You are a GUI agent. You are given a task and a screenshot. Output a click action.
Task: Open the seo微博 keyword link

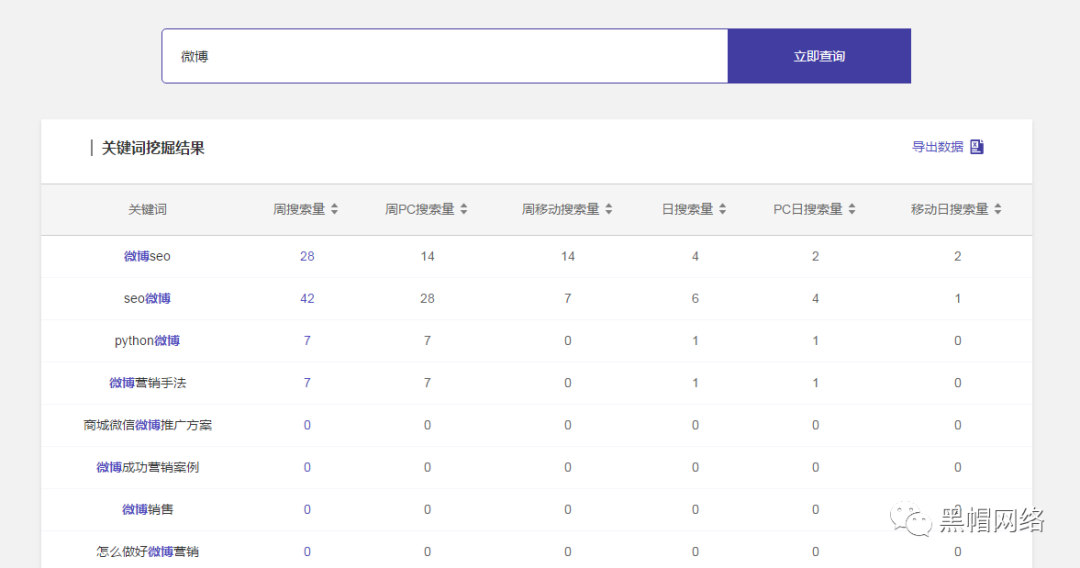pyautogui.click(x=147, y=298)
